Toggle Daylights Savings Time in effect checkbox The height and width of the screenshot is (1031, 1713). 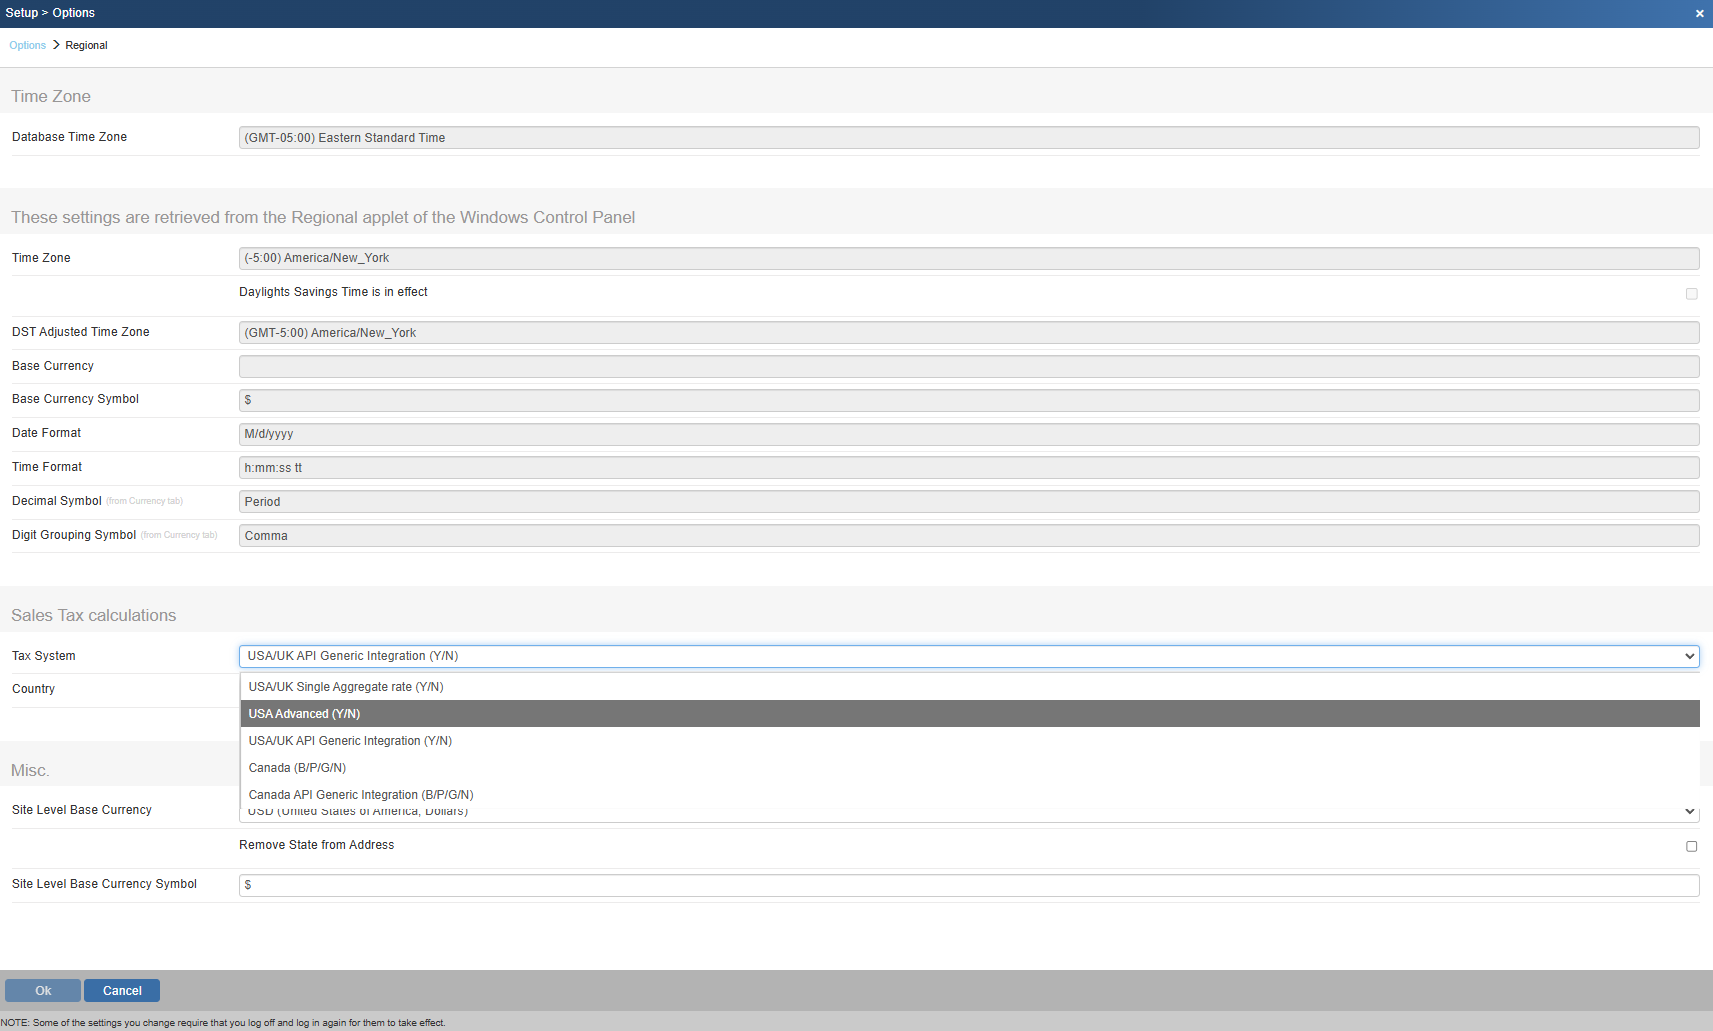click(x=1691, y=294)
